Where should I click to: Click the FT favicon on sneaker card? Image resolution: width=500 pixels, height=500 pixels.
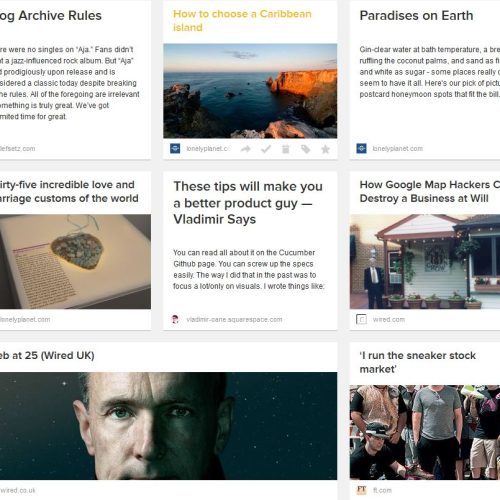361,490
